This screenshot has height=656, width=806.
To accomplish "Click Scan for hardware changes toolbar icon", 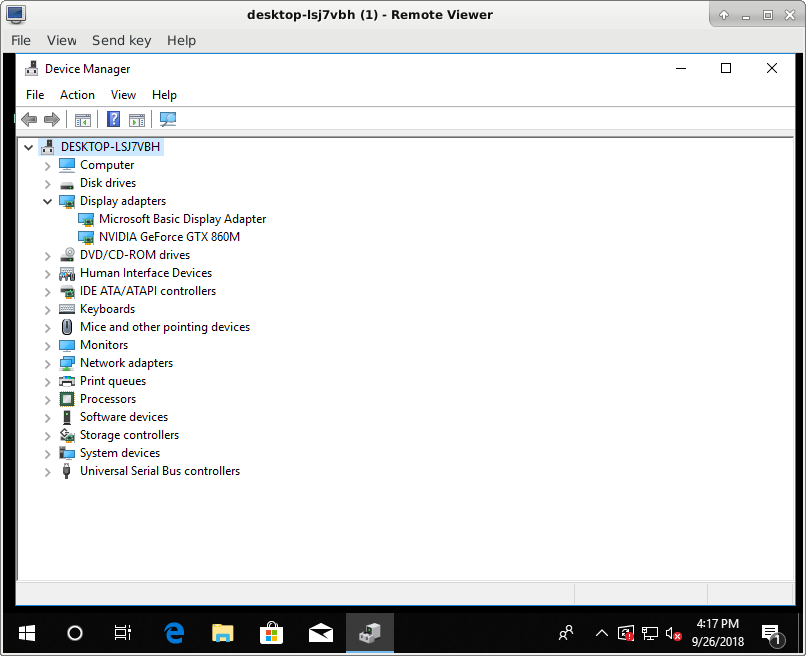I will point(168,119).
